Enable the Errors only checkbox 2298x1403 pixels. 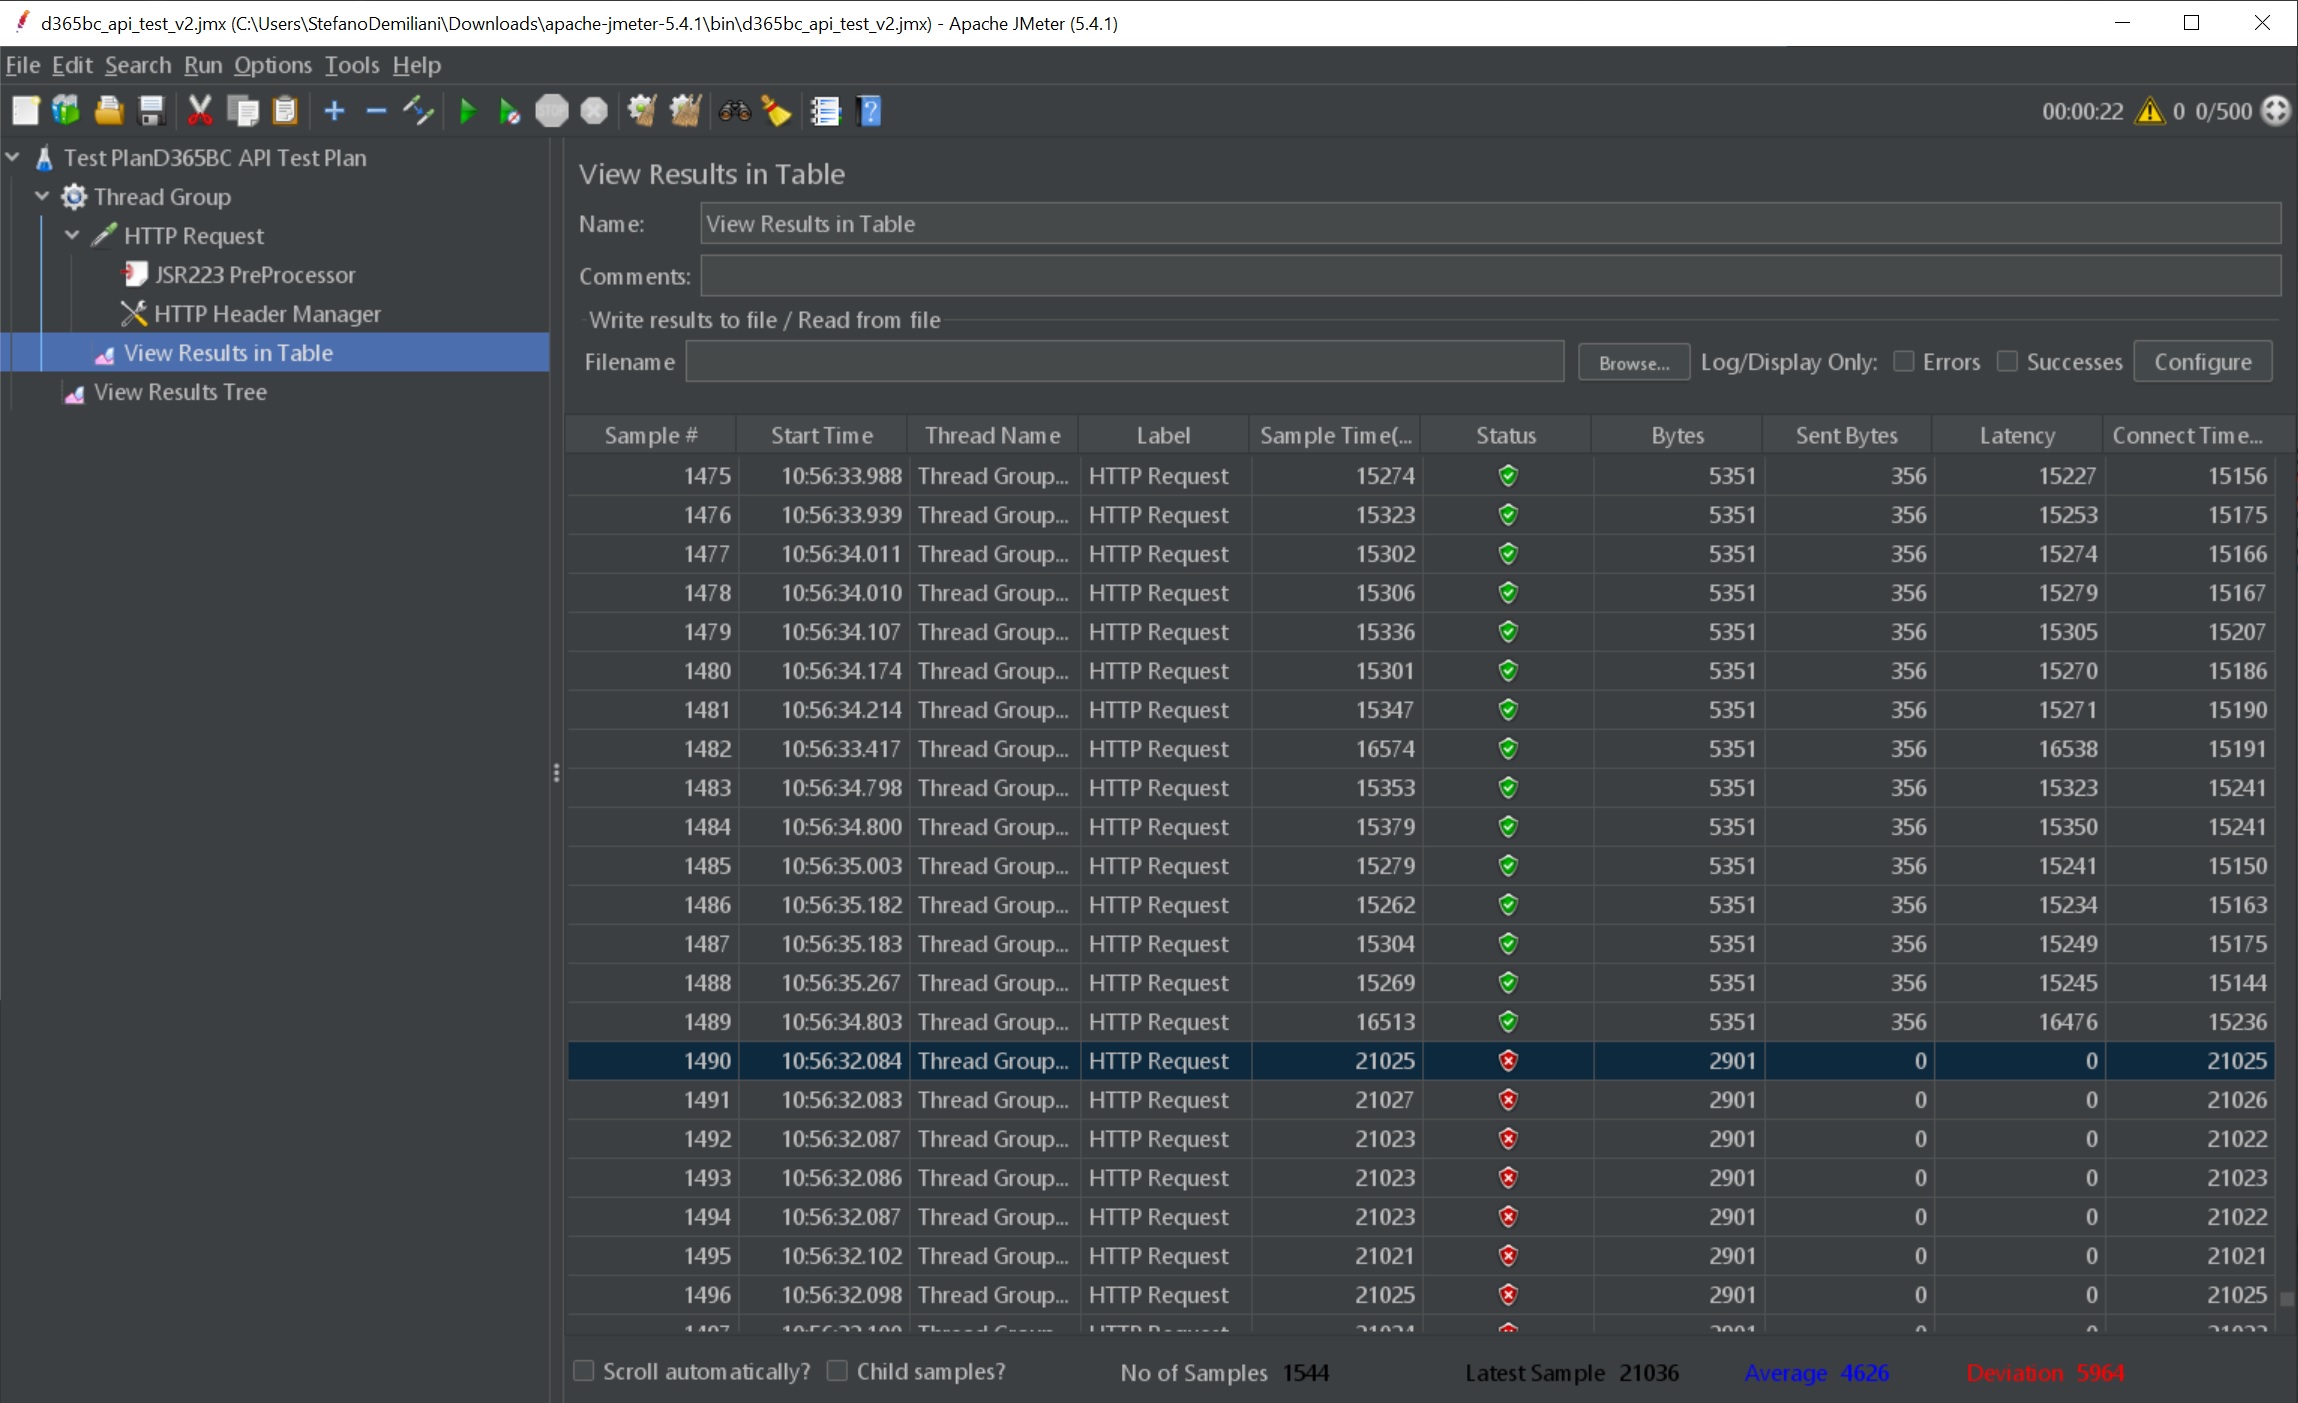[x=1904, y=361]
